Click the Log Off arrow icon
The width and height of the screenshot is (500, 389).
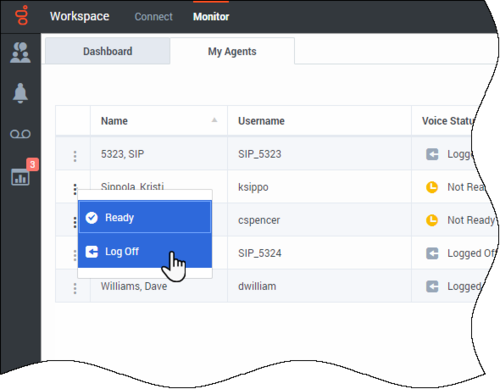tap(92, 252)
